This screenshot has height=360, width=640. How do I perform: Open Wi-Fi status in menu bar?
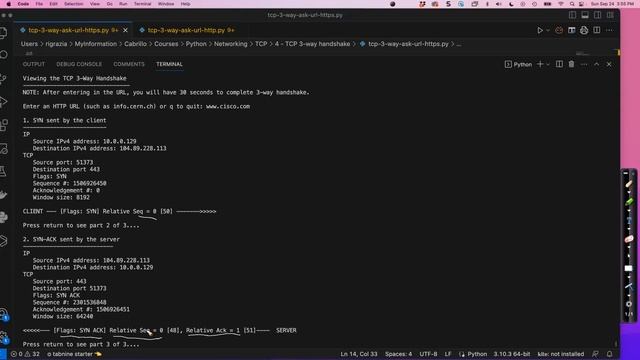click(x=561, y=4)
